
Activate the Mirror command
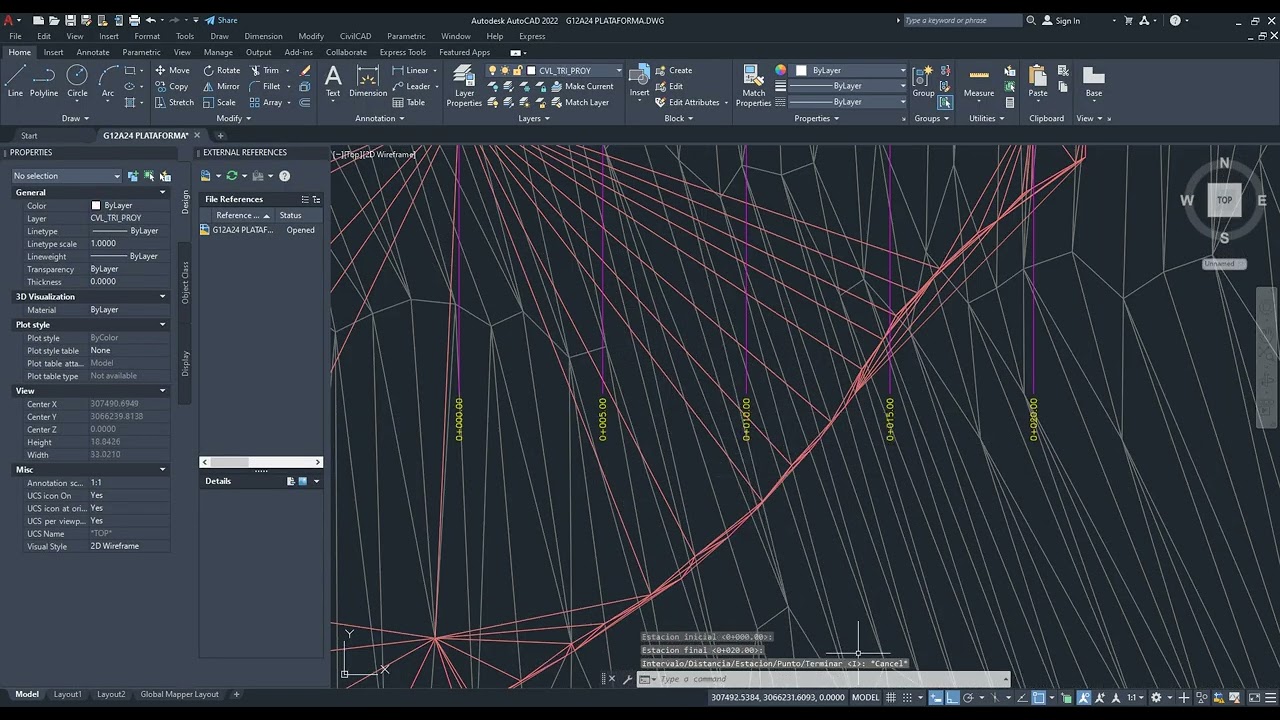222,86
